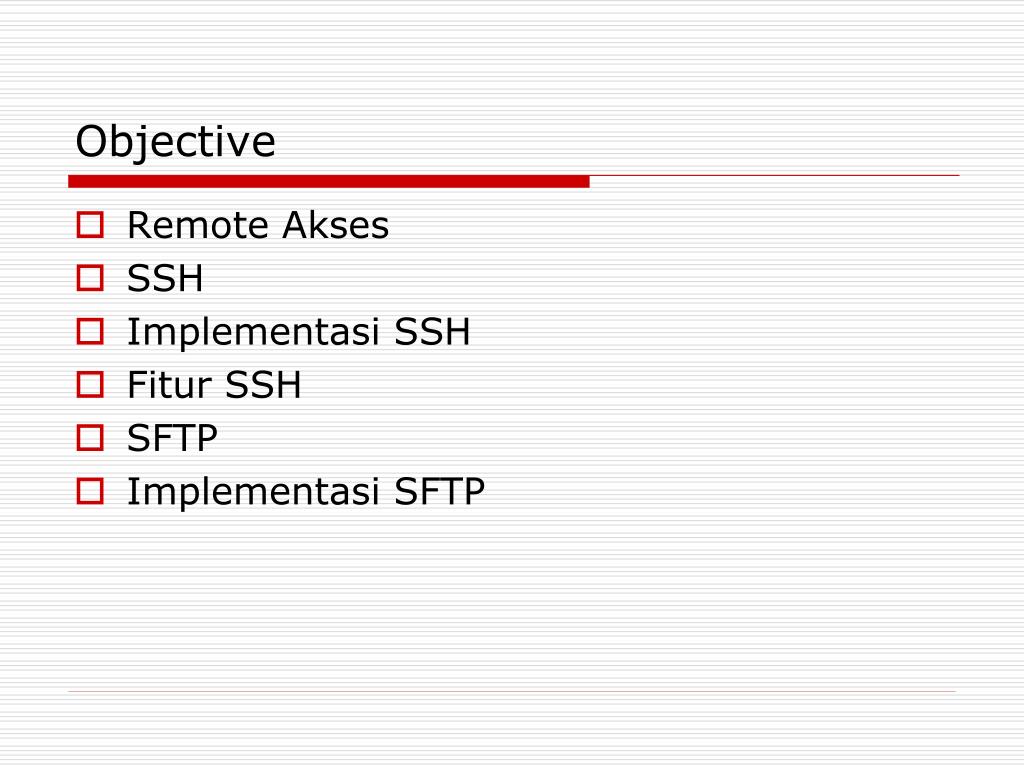Select the SSH bullet text
Screen dimensions: 1024x768
pos(165,278)
